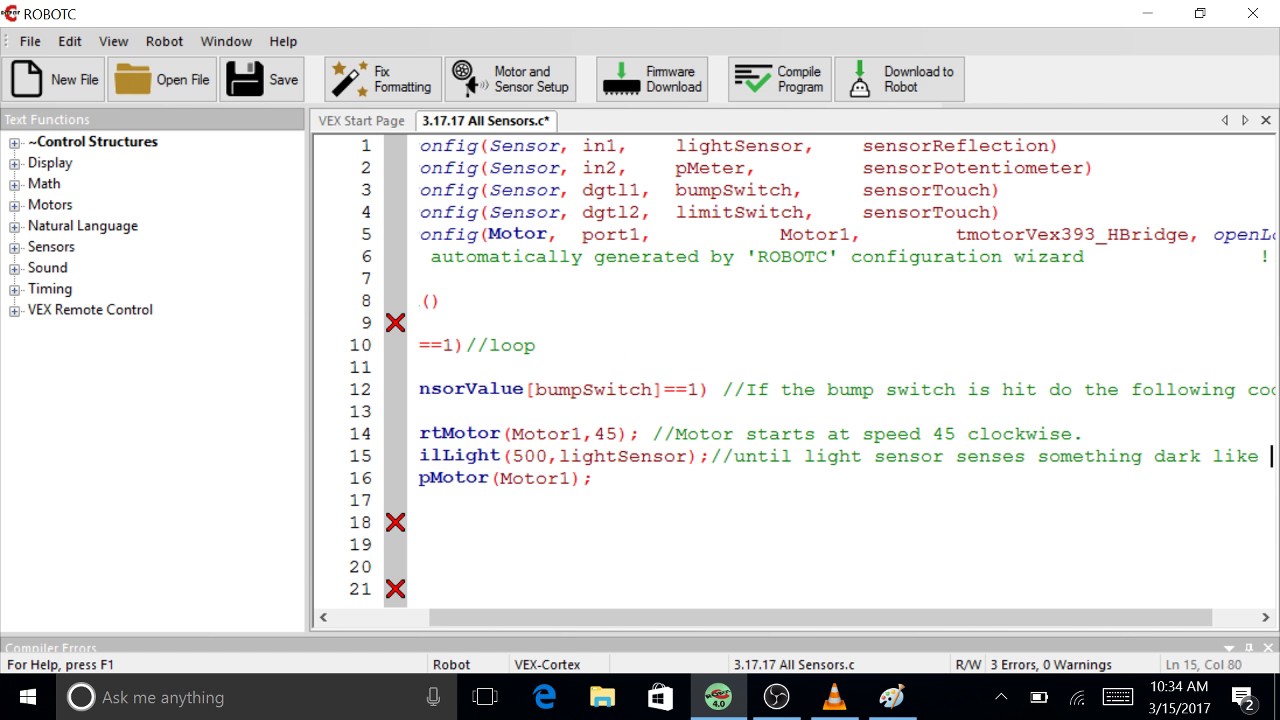Open the Edit menu
The image size is (1280, 720).
(70, 41)
